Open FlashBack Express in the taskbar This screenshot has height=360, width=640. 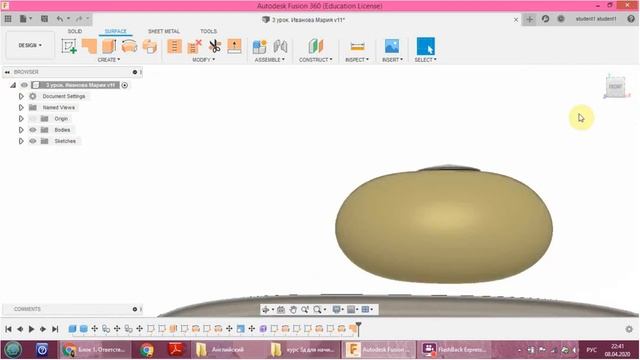coord(455,350)
